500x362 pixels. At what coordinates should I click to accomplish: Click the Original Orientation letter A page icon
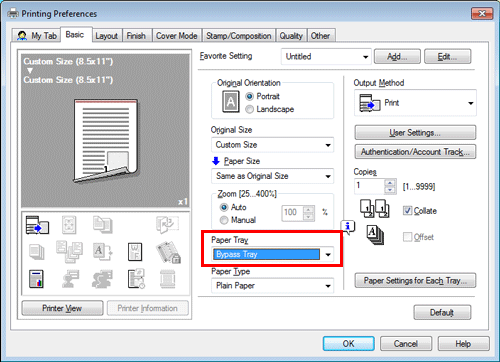231,102
